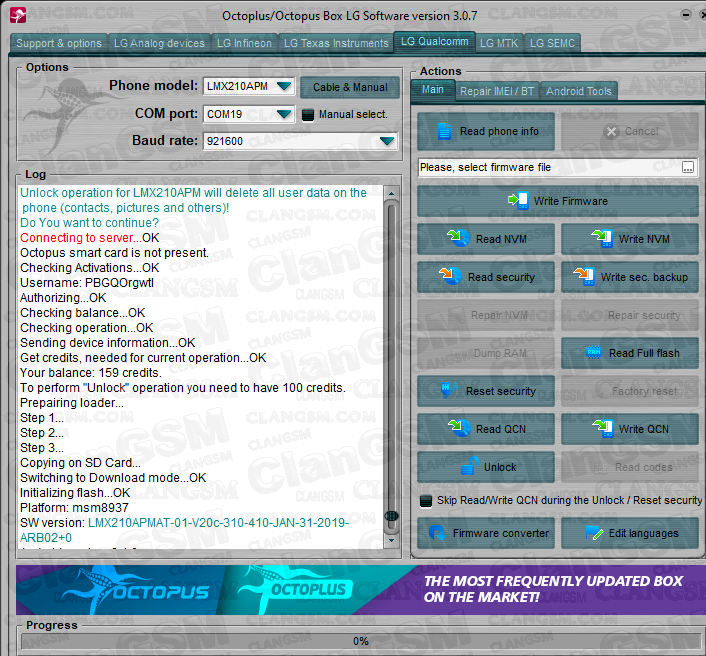This screenshot has height=656, width=706.
Task: Switch to LG Analog devices tab
Action: pos(159,43)
